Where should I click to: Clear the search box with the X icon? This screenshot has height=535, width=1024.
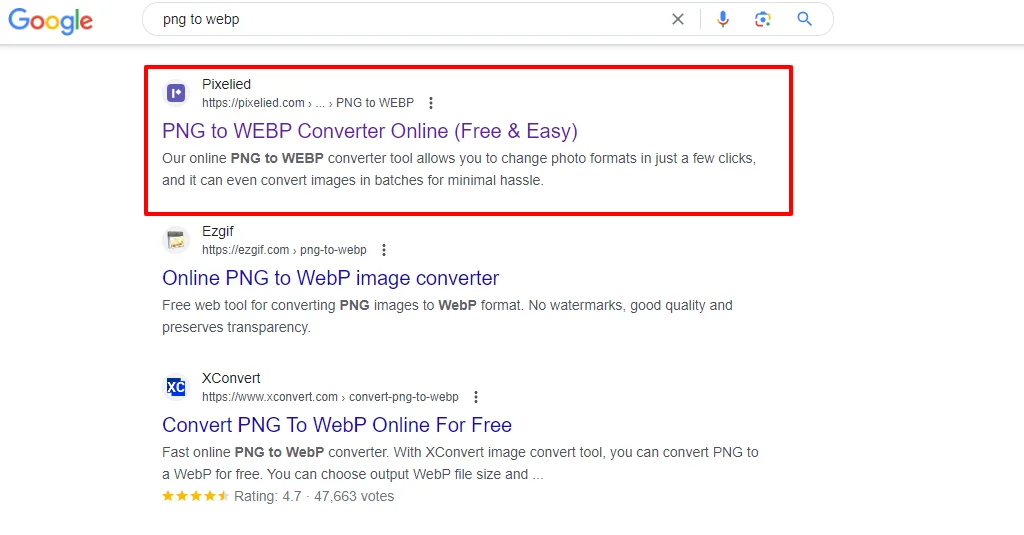678,20
